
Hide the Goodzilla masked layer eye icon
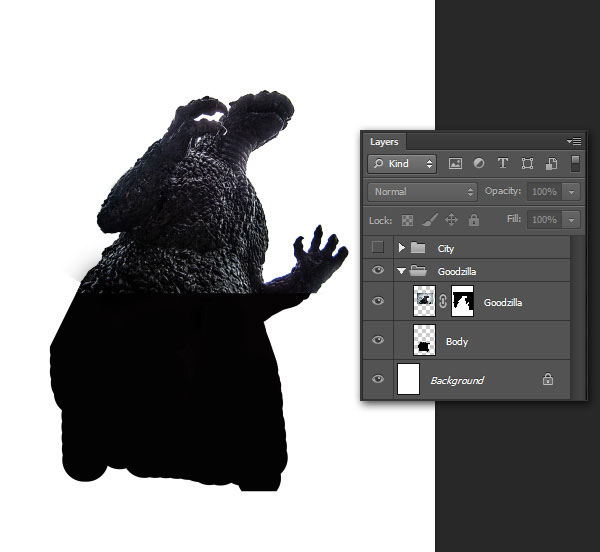point(378,301)
